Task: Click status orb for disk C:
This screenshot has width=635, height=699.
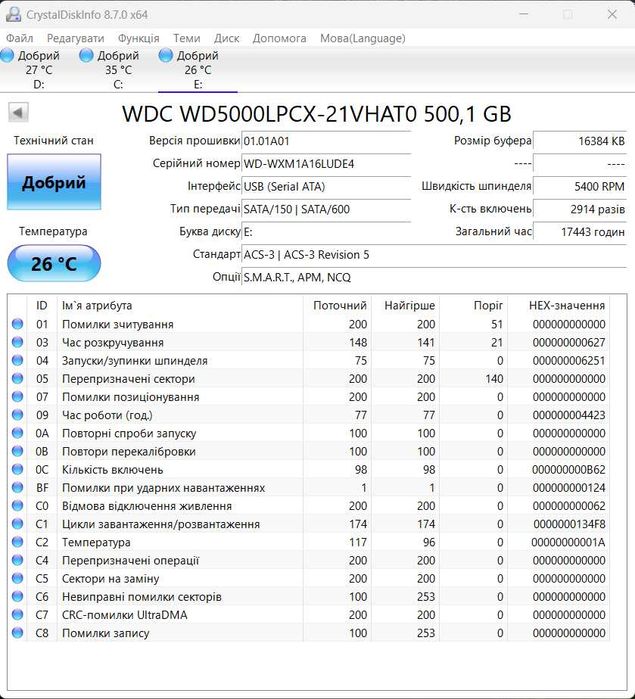Action: [86, 56]
